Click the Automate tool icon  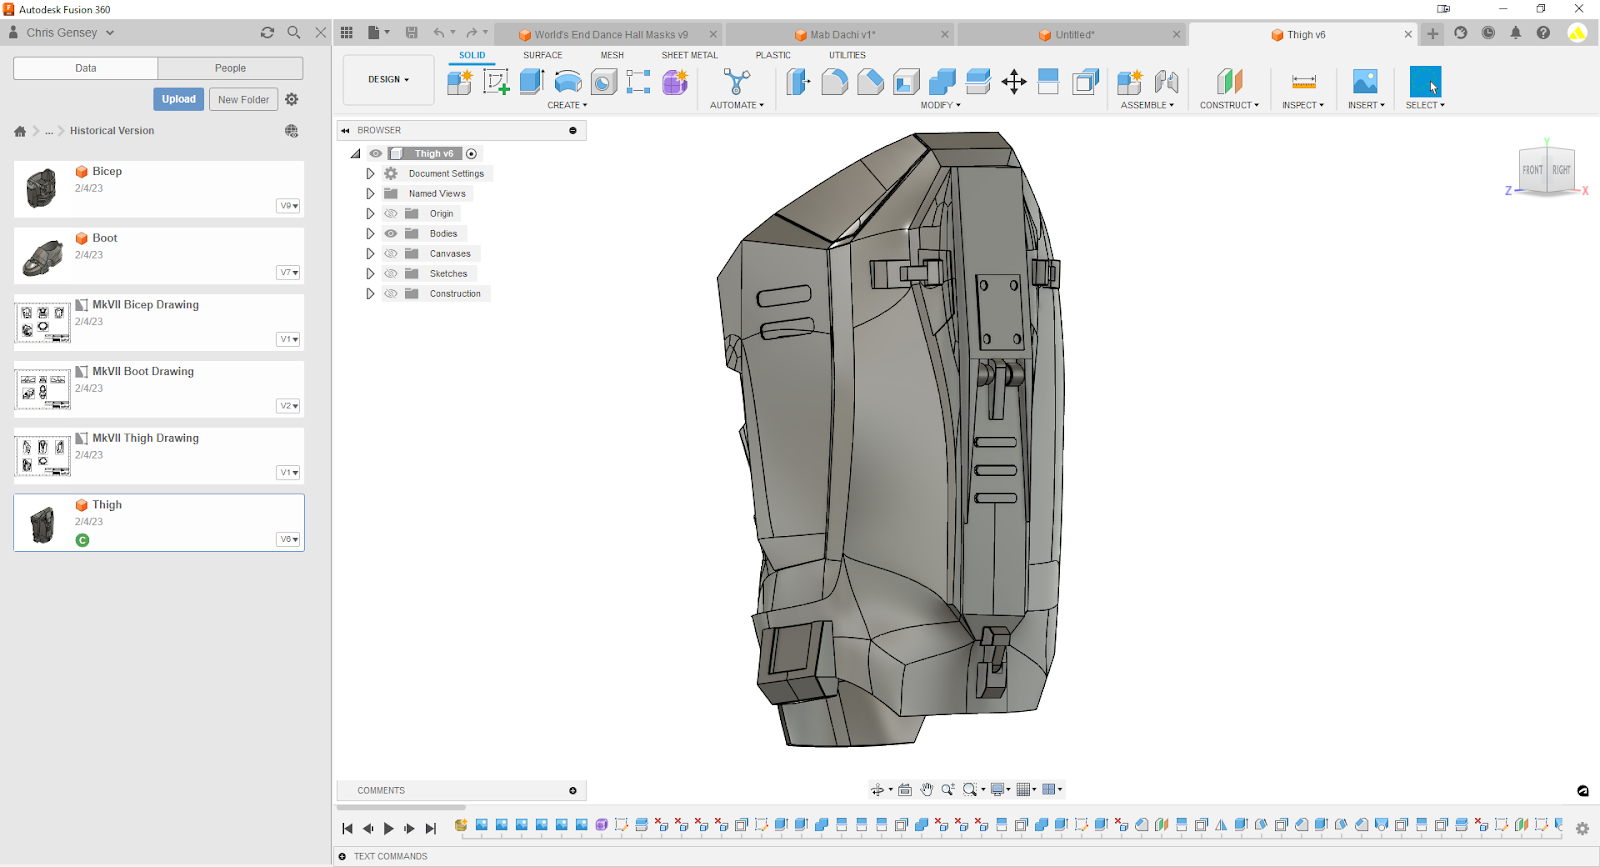pos(737,82)
